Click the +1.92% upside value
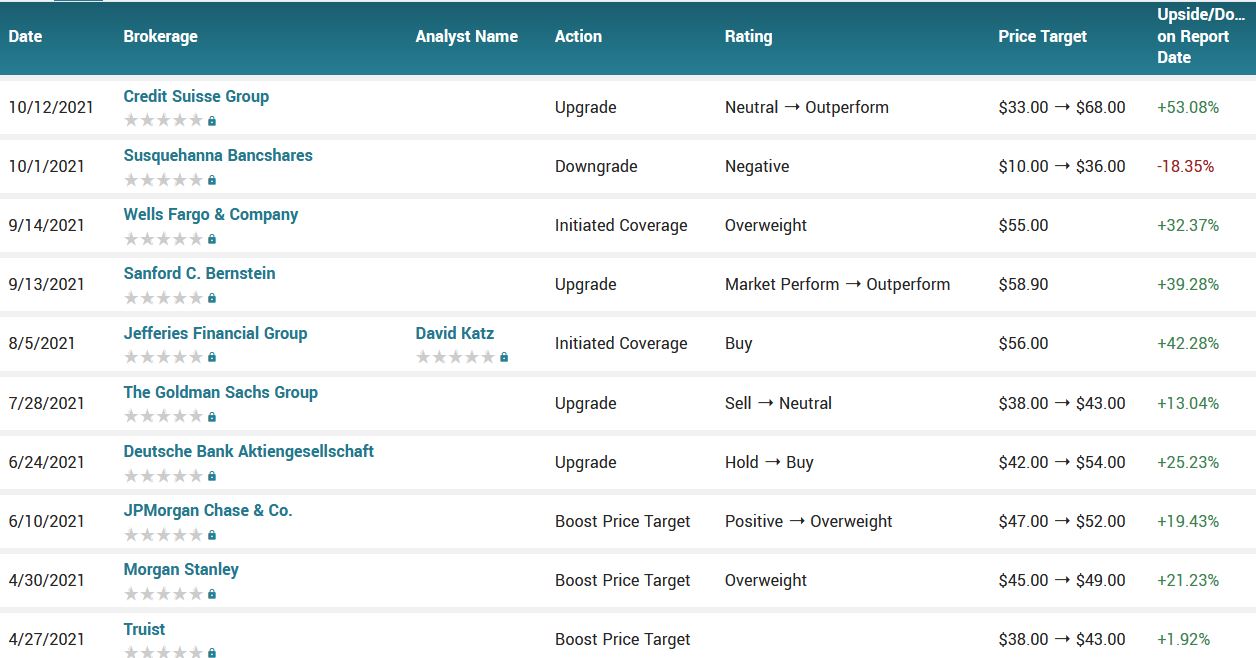 (x=1184, y=639)
